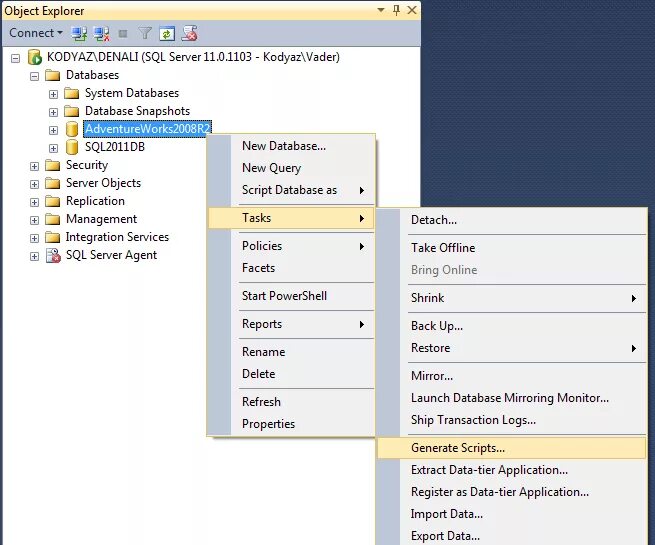Choose Properties from context menu
The height and width of the screenshot is (545, 655).
pyautogui.click(x=291, y=424)
